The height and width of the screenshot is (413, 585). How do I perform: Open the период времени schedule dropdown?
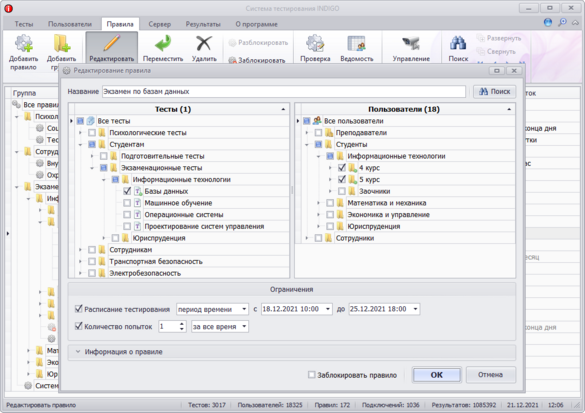(x=212, y=309)
